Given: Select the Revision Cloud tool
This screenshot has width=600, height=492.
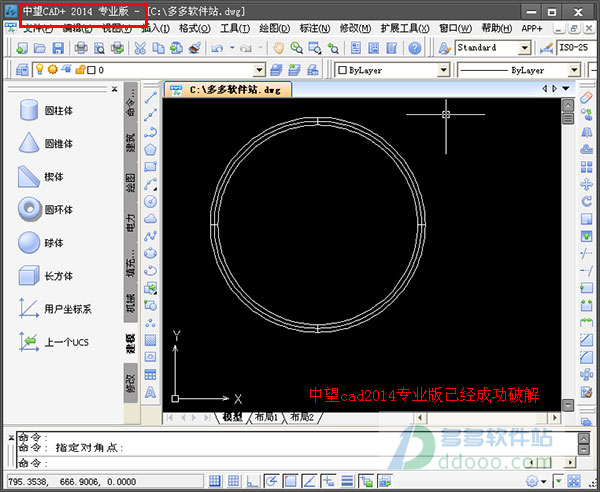Looking at the screenshot, I should (x=151, y=218).
